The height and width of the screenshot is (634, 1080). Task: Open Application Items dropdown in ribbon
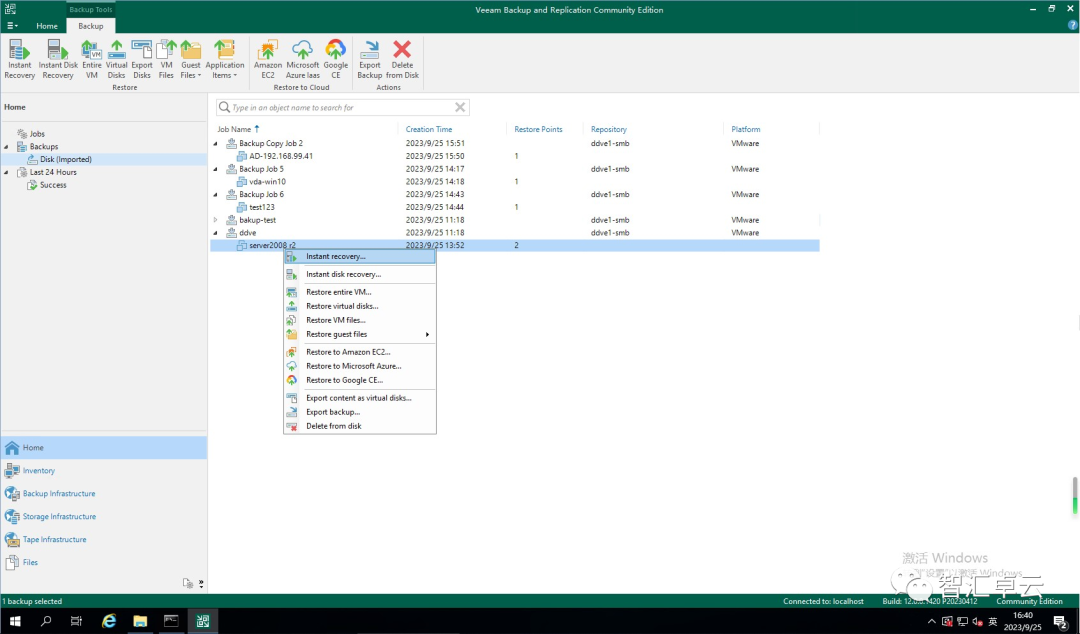point(225,59)
